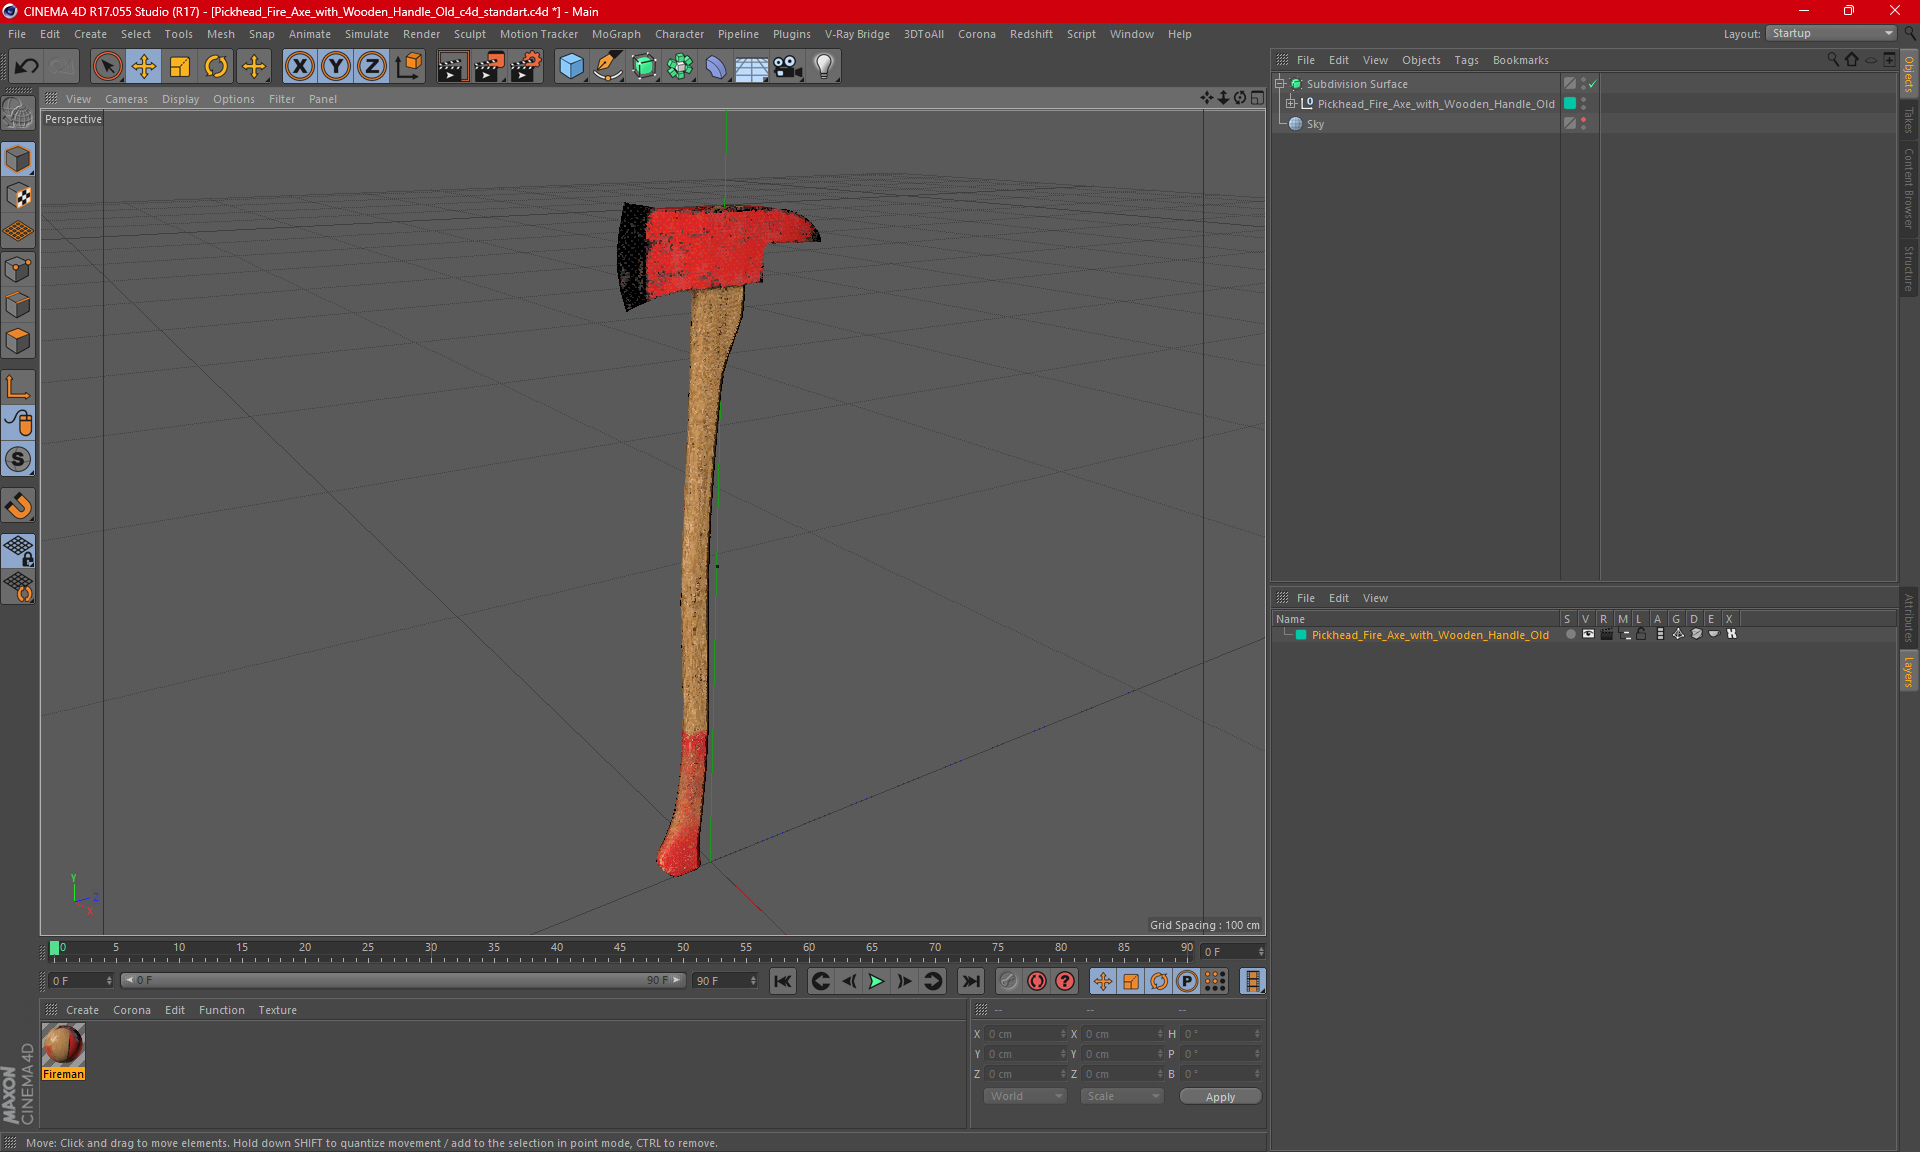This screenshot has height=1152, width=1920.
Task: Toggle X axis lock
Action: coord(299,67)
